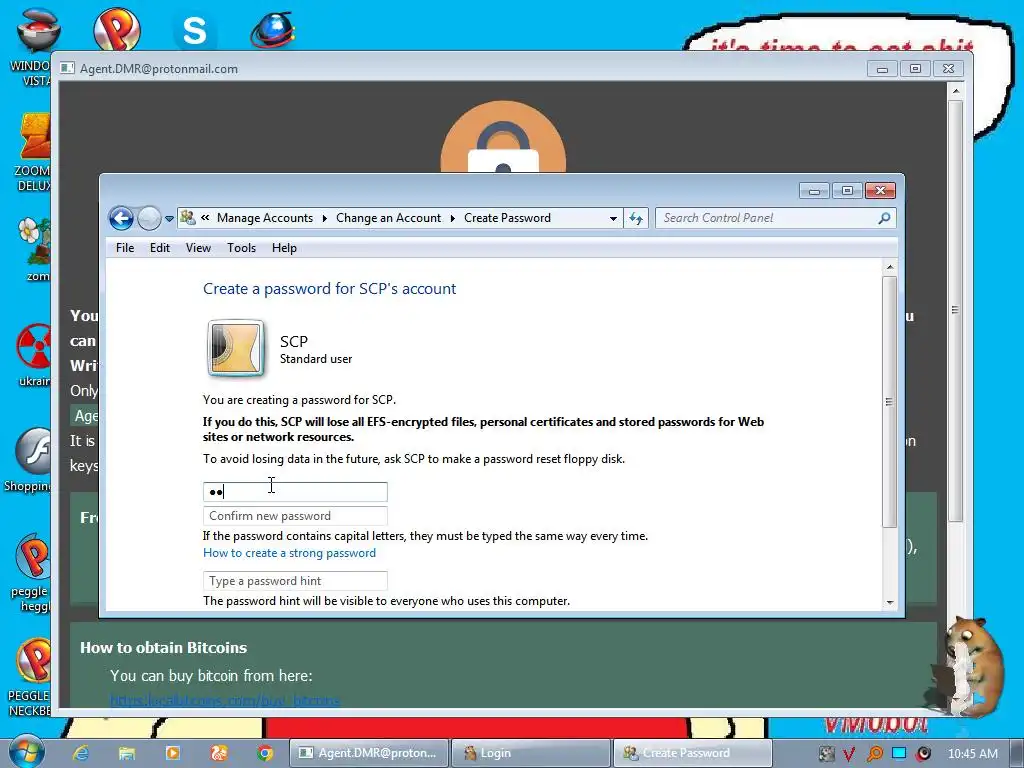Open How to create a strong password link

coord(289,553)
